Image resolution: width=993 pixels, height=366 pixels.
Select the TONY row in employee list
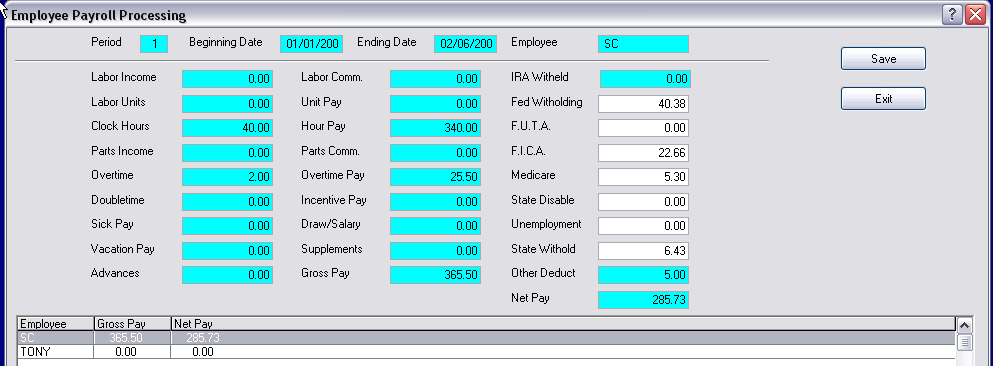(486, 351)
